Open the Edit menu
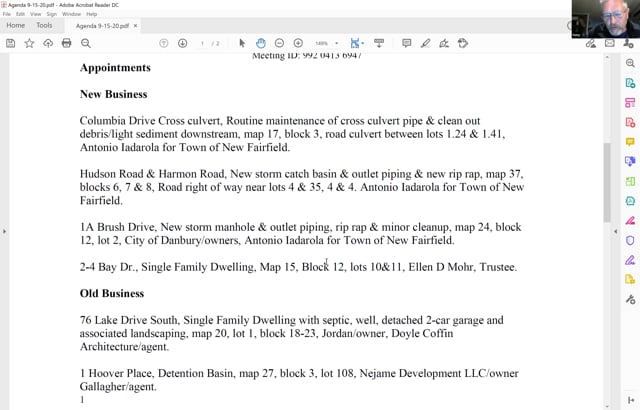 pyautogui.click(x=20, y=14)
